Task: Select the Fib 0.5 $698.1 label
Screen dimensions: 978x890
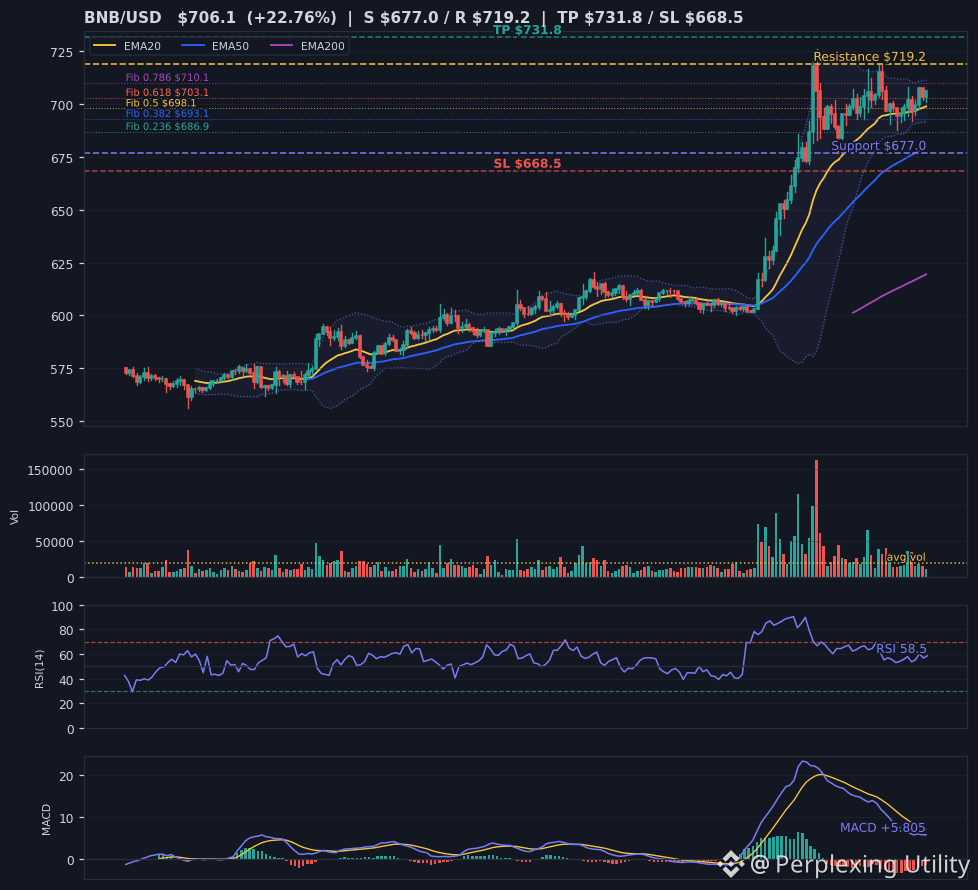Action: coord(160,103)
